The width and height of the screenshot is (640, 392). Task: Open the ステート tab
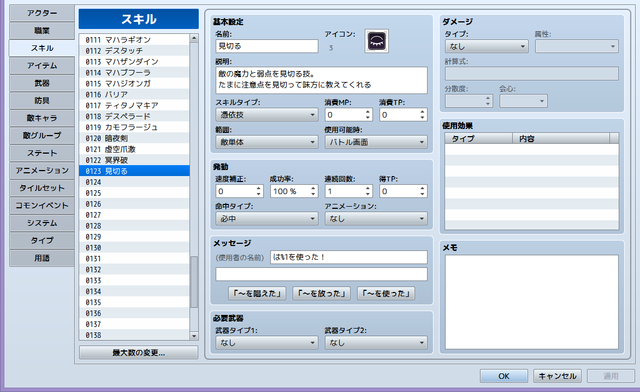[x=42, y=153]
